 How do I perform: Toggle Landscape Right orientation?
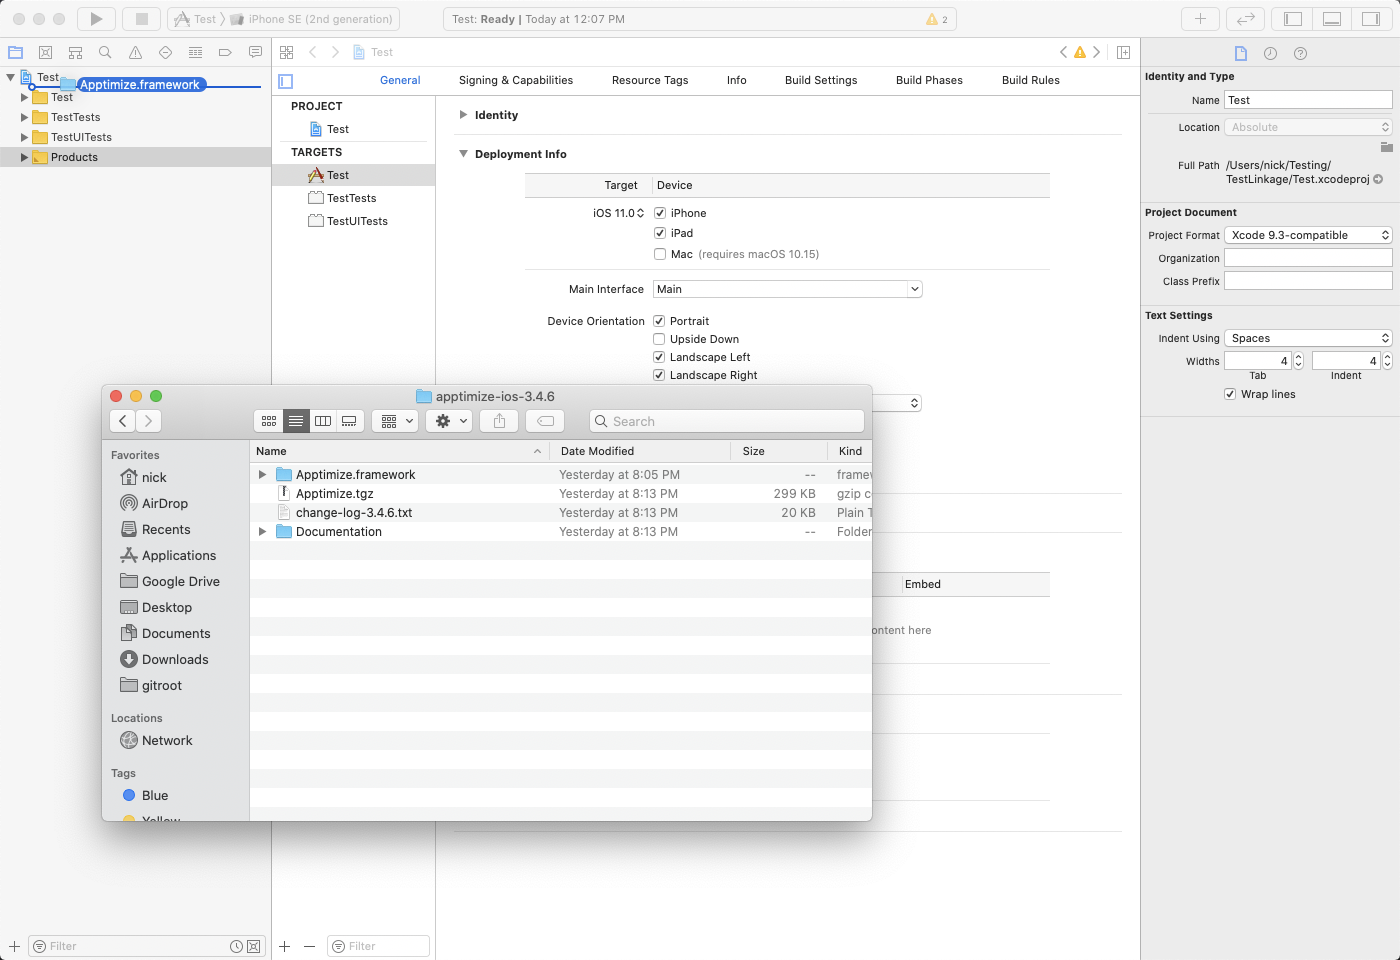tap(659, 375)
